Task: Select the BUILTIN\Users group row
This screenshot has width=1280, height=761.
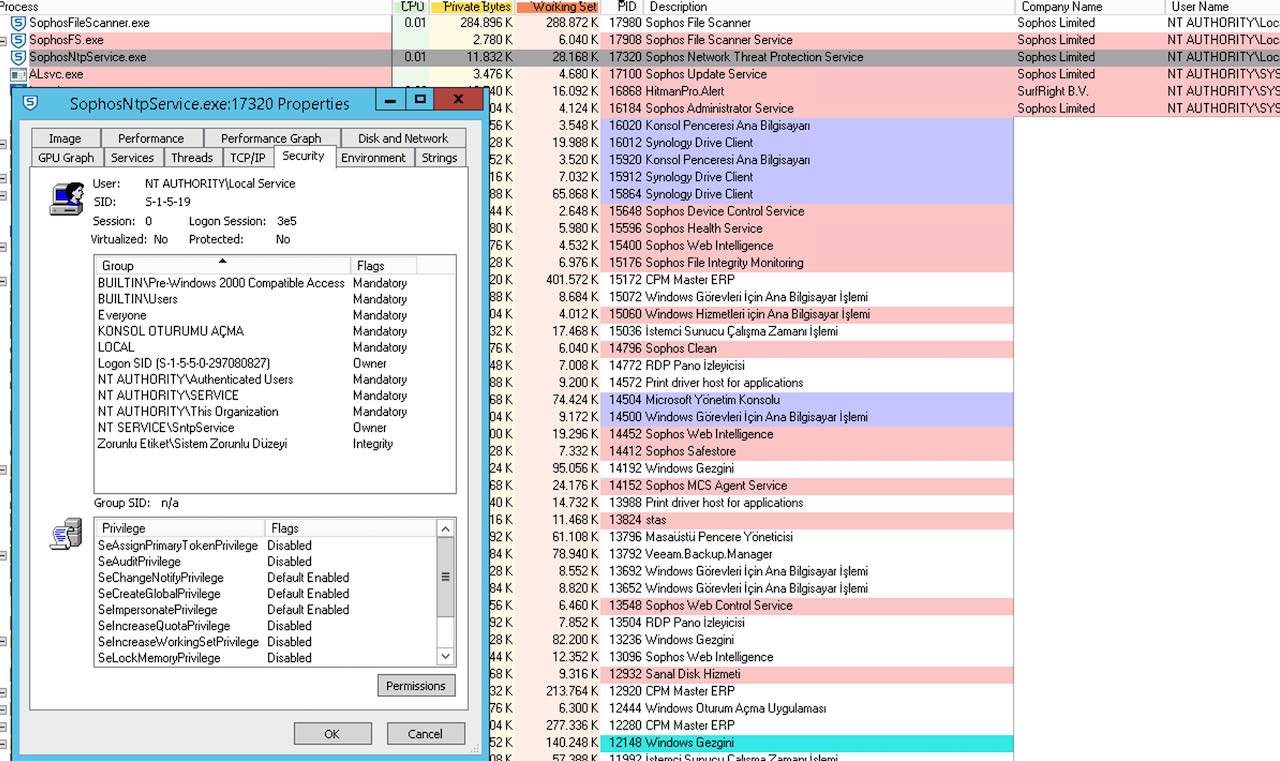Action: pos(275,299)
